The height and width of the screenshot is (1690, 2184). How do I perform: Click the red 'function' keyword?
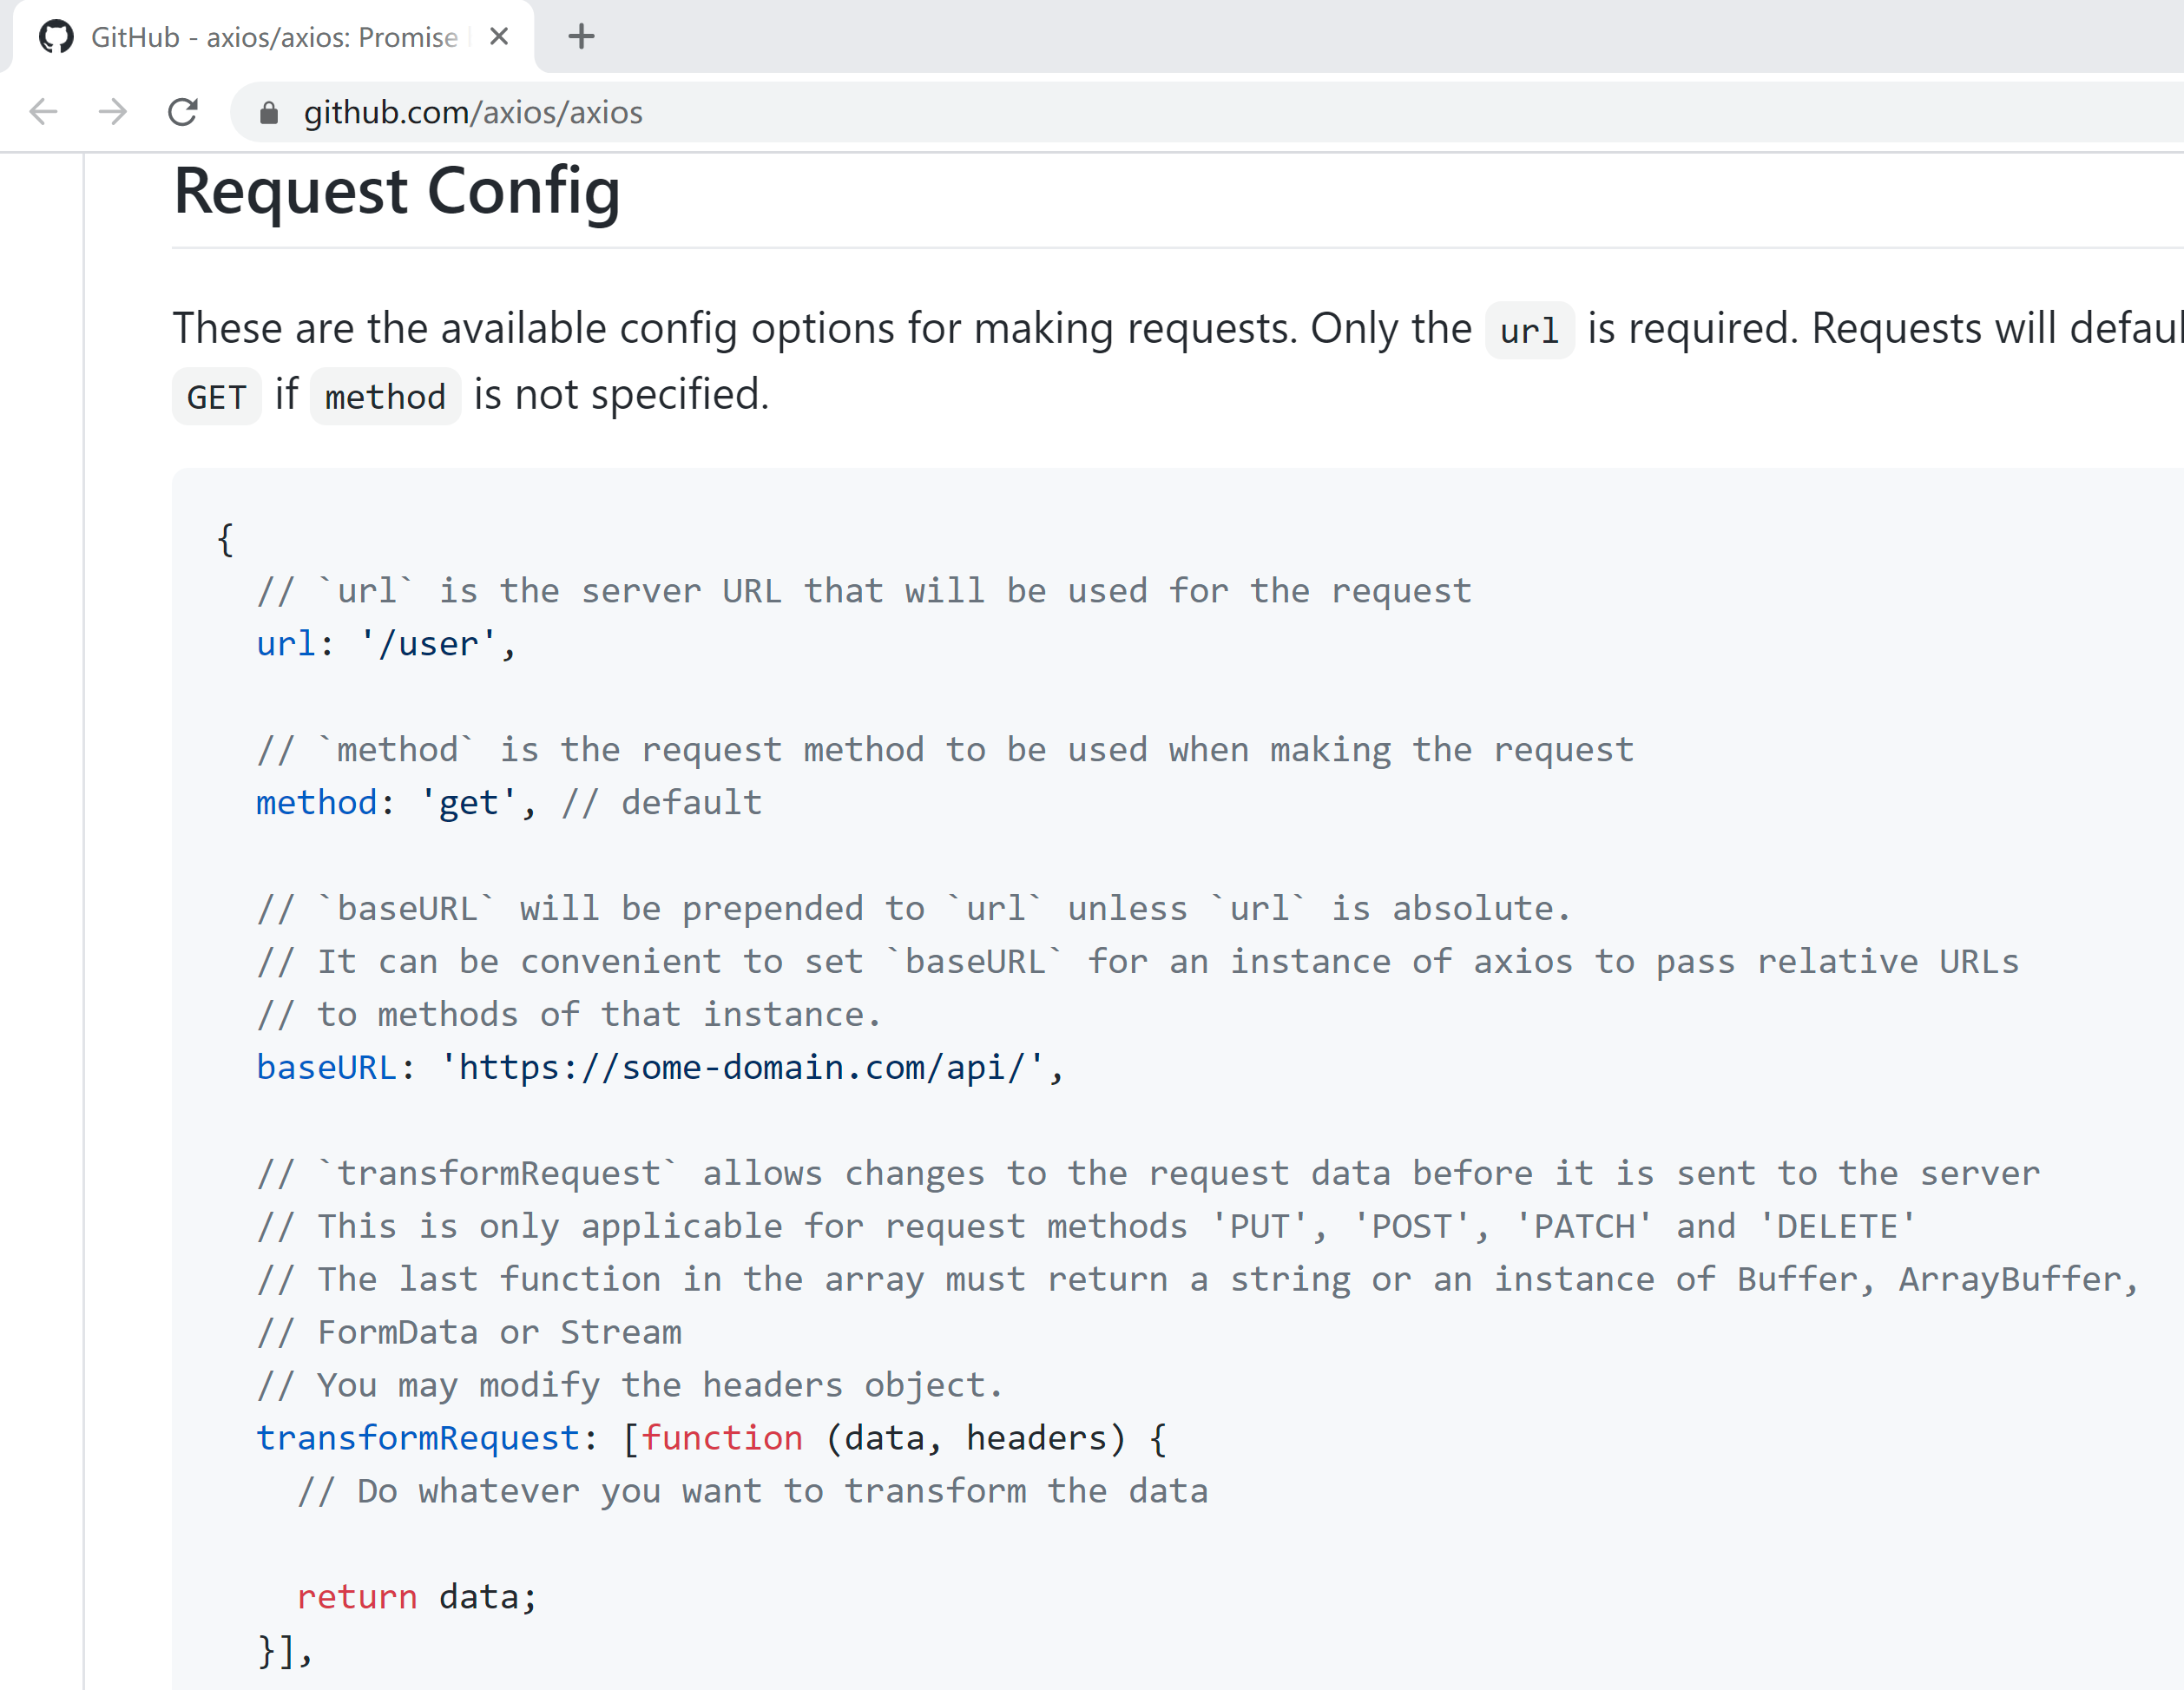click(x=721, y=1437)
